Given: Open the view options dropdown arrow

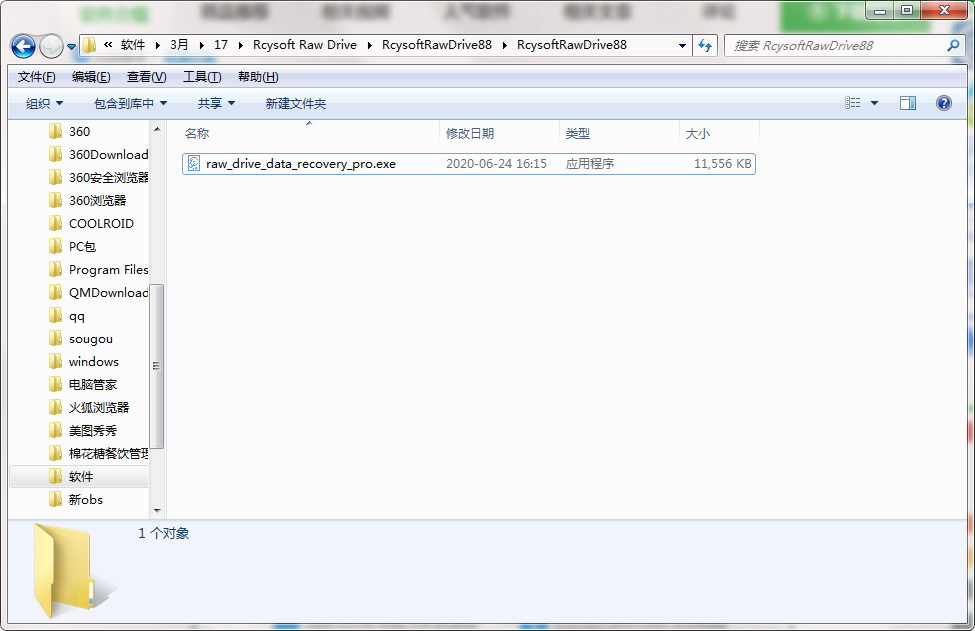Looking at the screenshot, I should point(874,103).
